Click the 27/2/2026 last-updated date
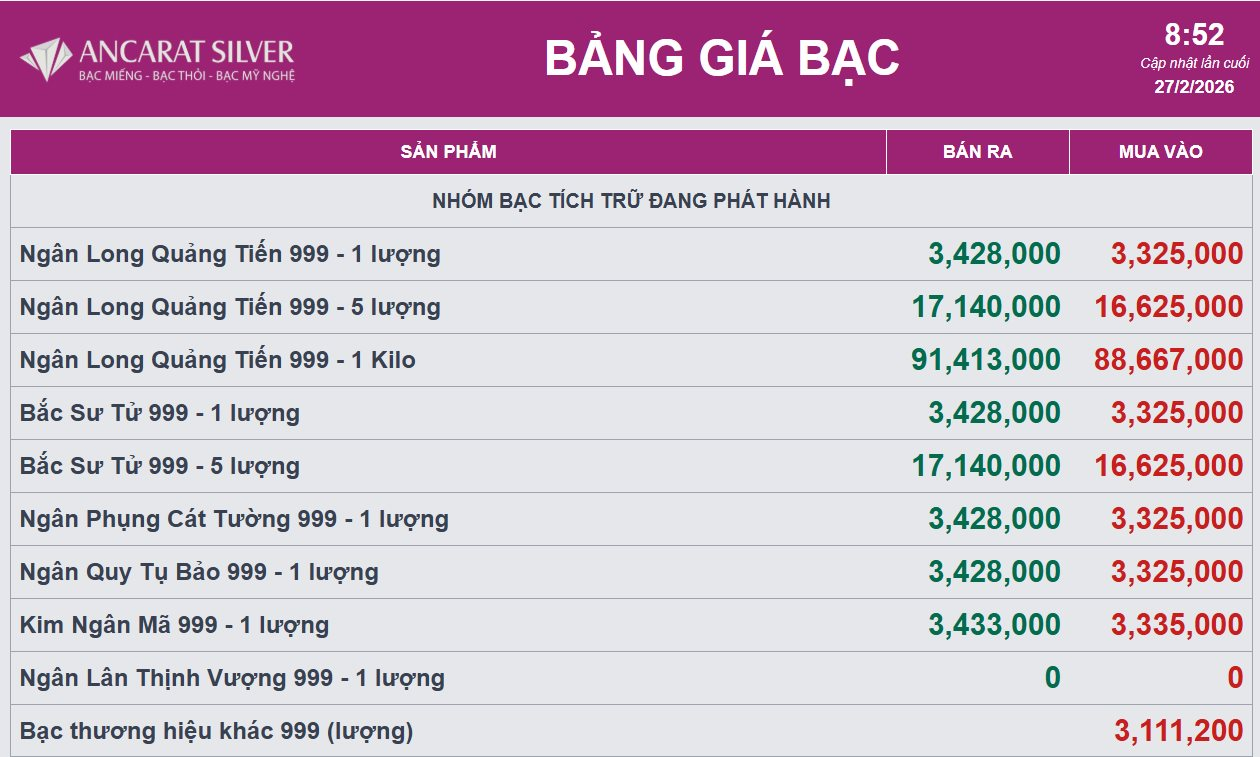 pyautogui.click(x=1194, y=87)
